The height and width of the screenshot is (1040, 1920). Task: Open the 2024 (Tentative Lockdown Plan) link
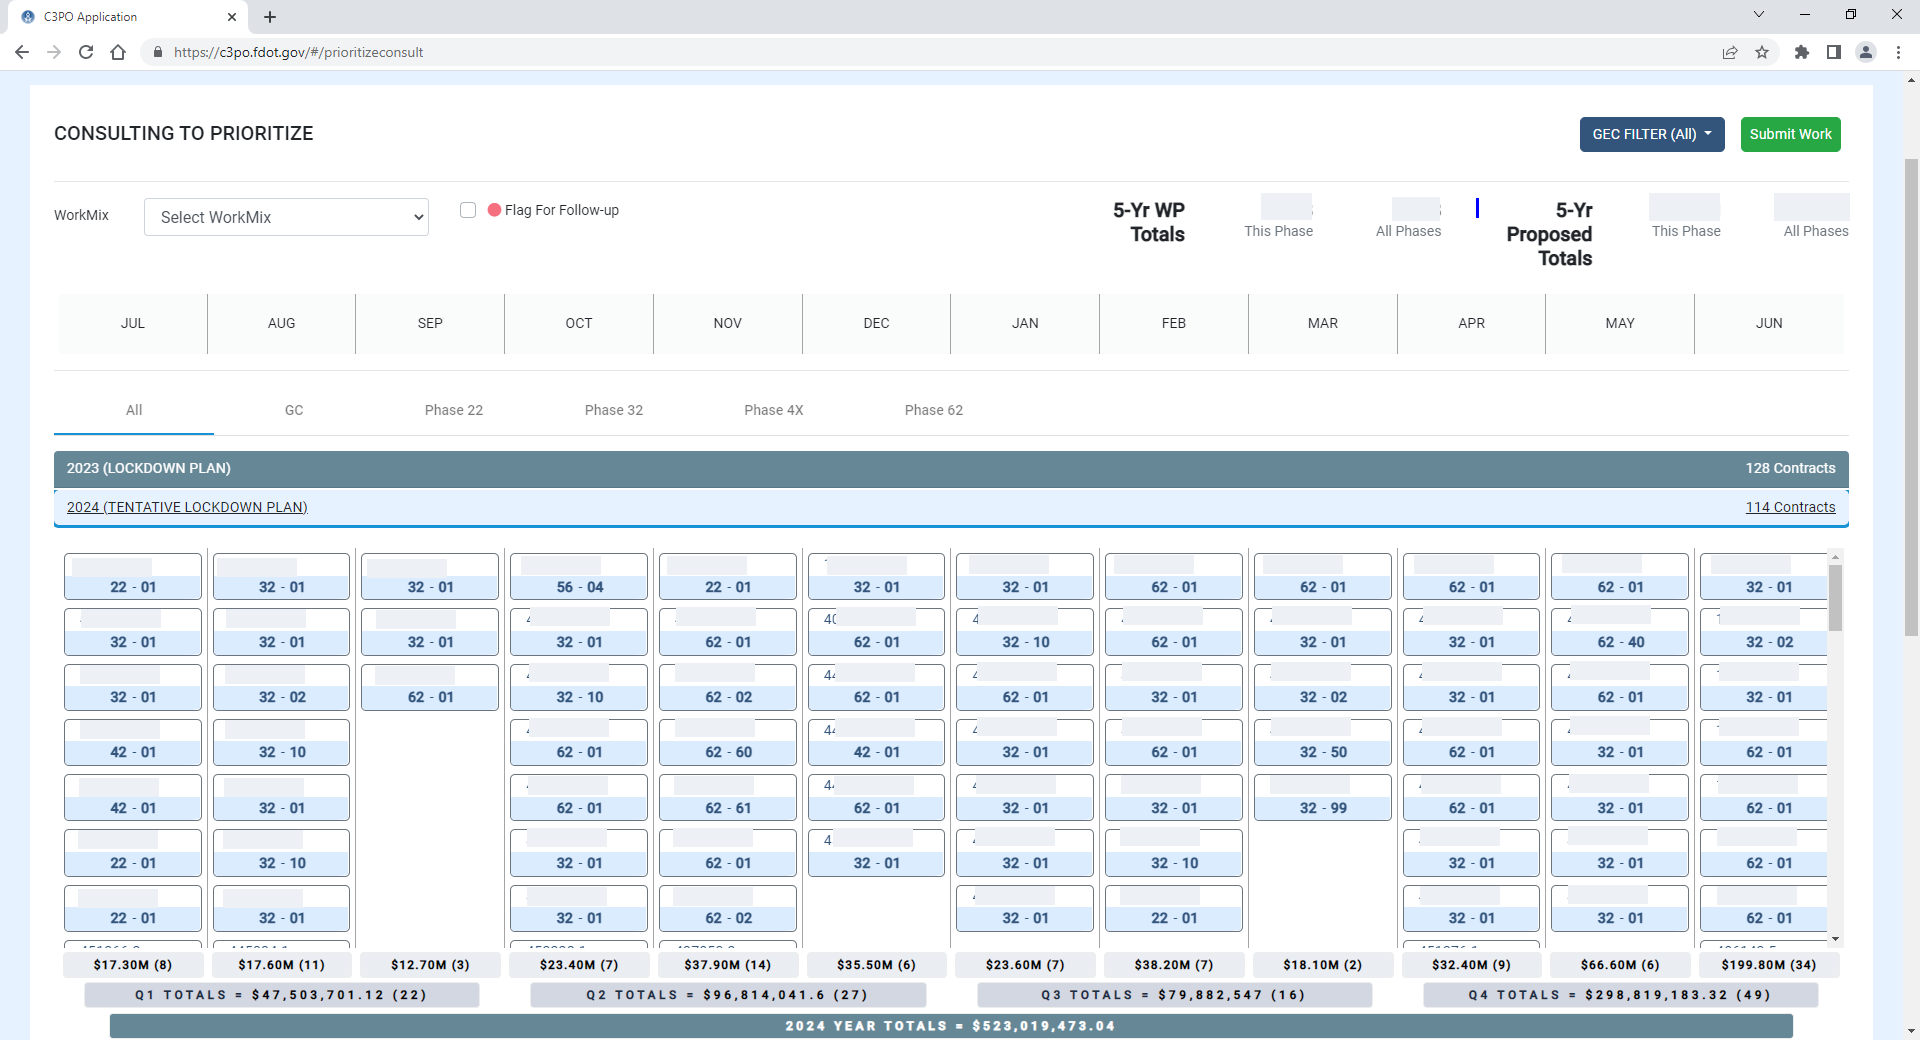[x=187, y=507]
